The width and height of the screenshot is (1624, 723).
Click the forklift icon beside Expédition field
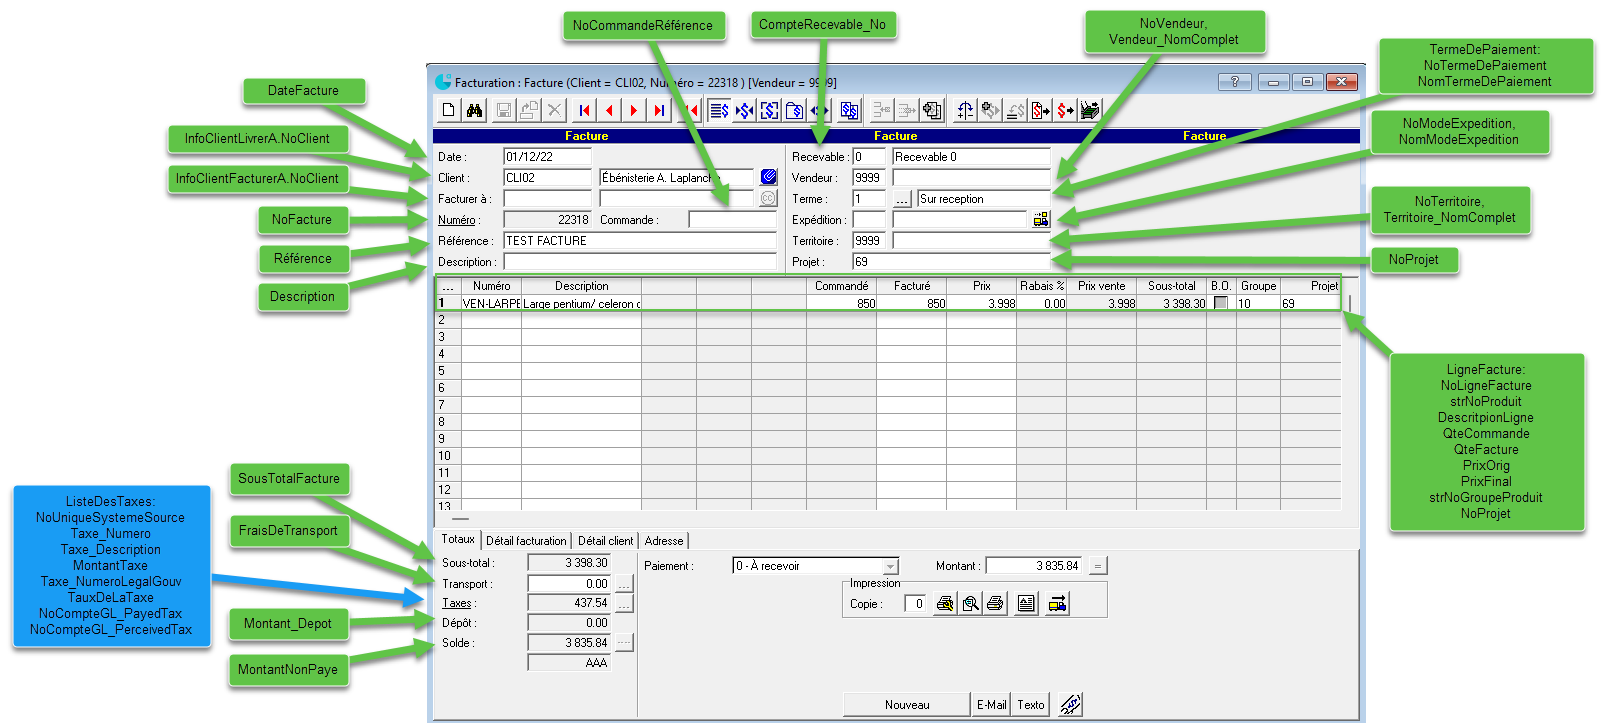(1041, 220)
